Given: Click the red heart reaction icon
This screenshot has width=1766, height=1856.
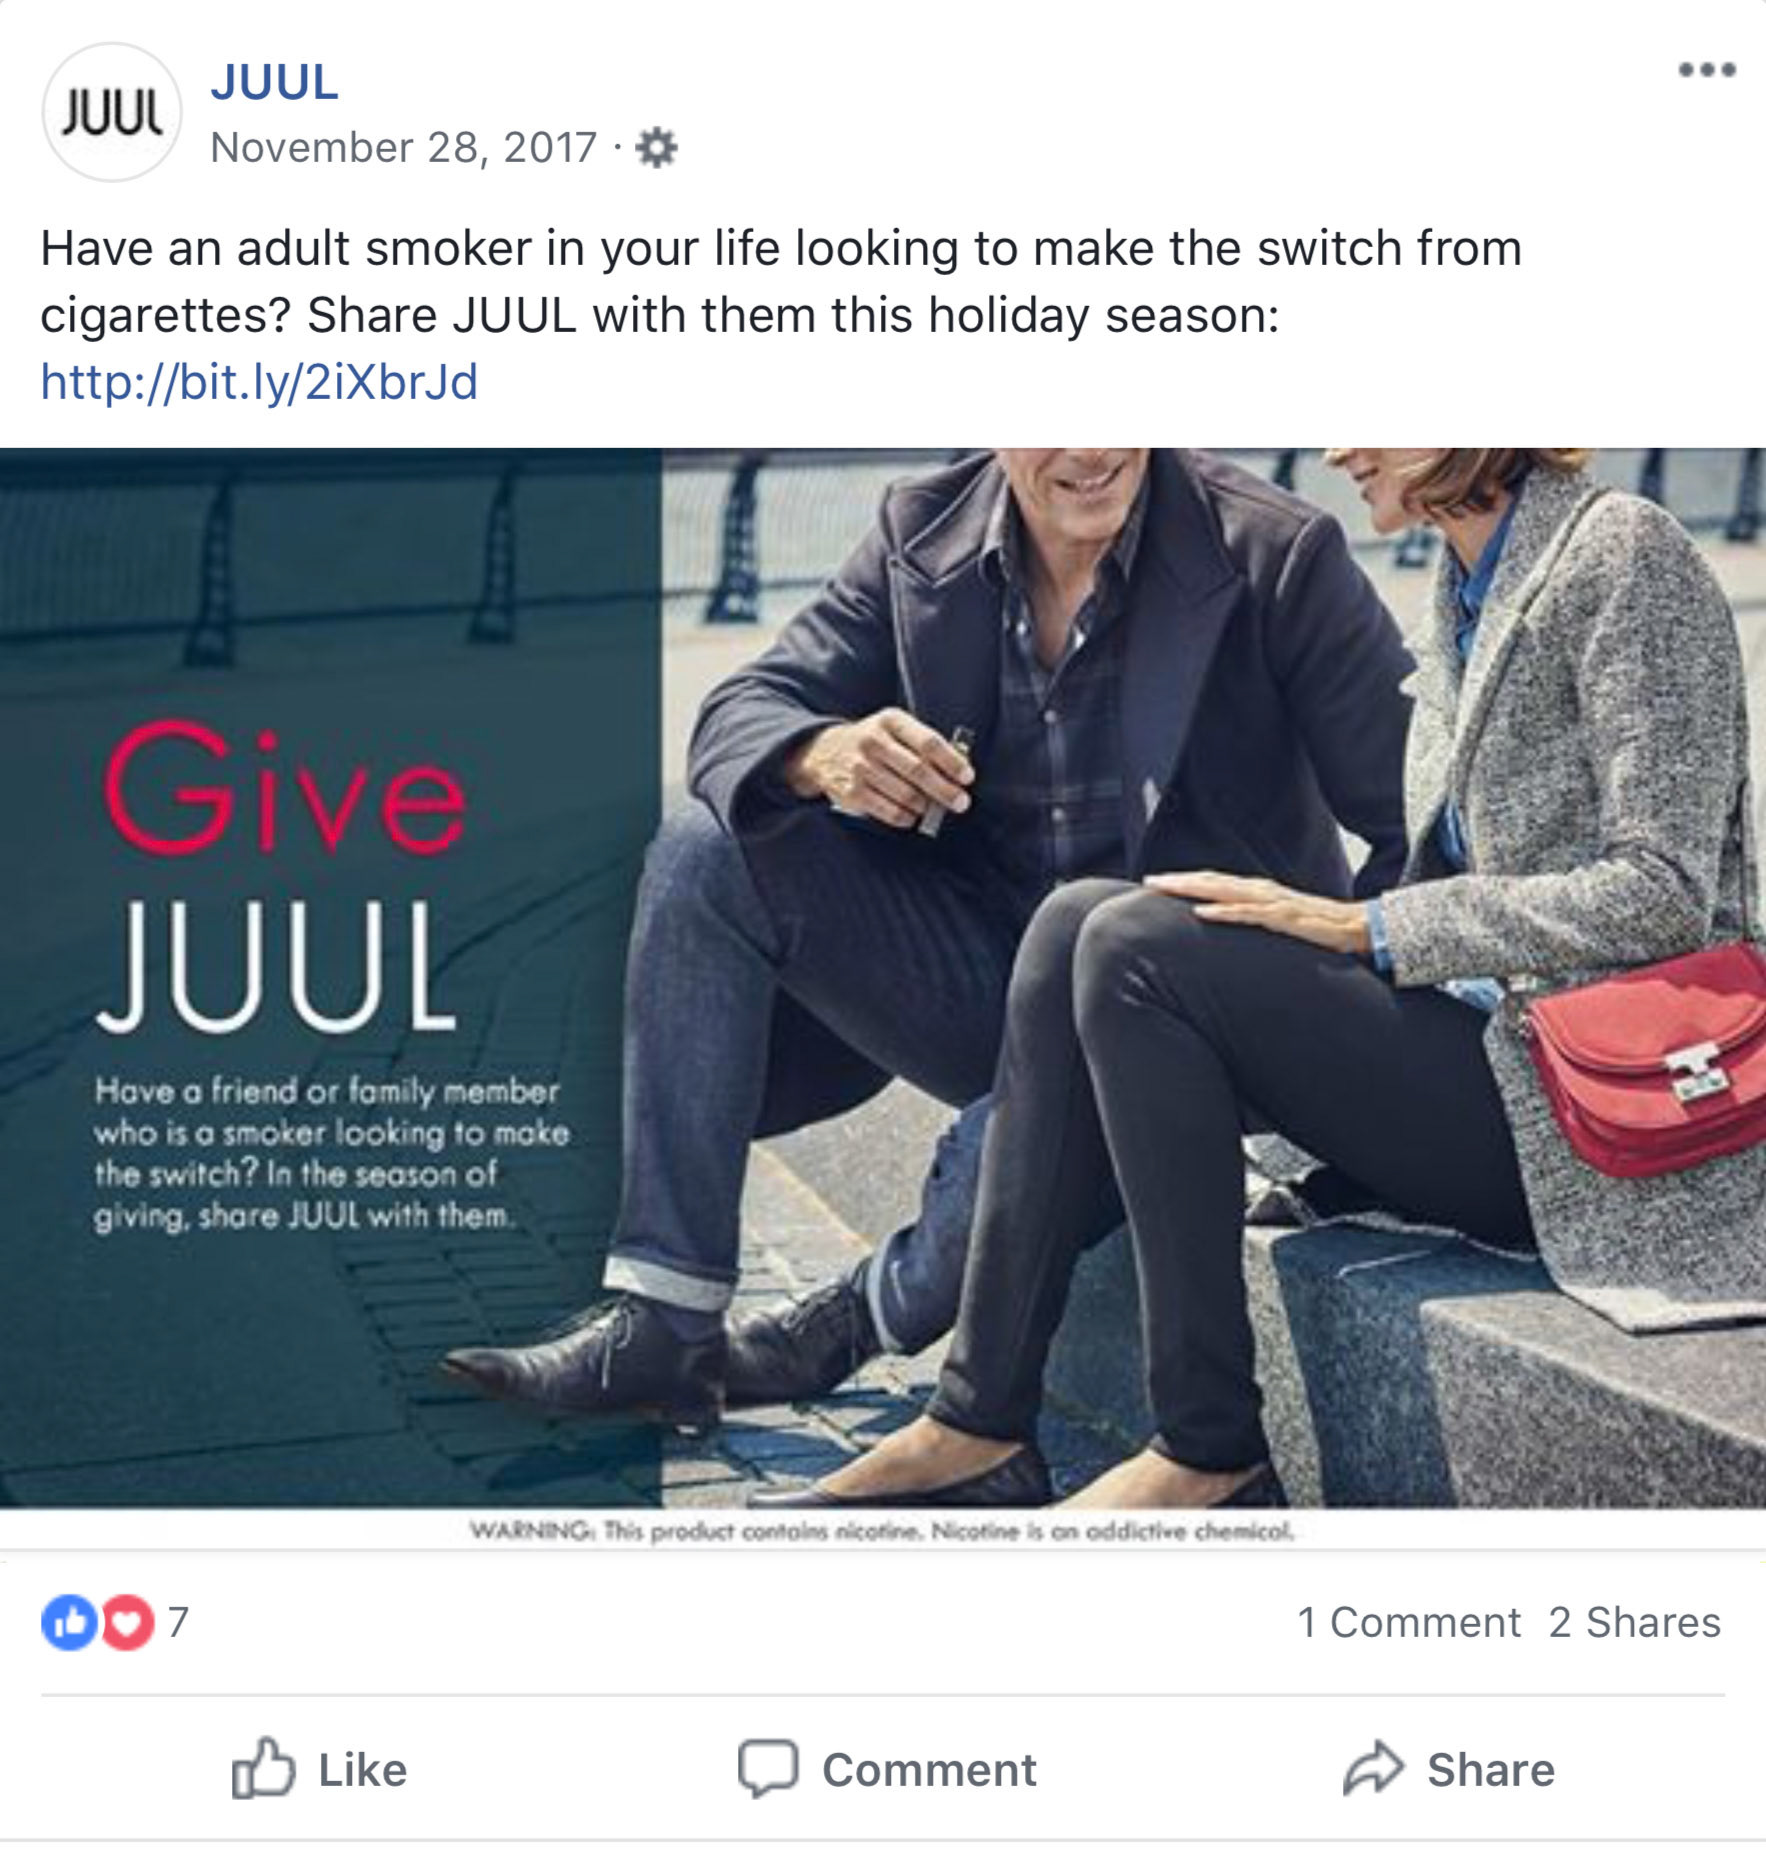Looking at the screenshot, I should pyautogui.click(x=127, y=1621).
